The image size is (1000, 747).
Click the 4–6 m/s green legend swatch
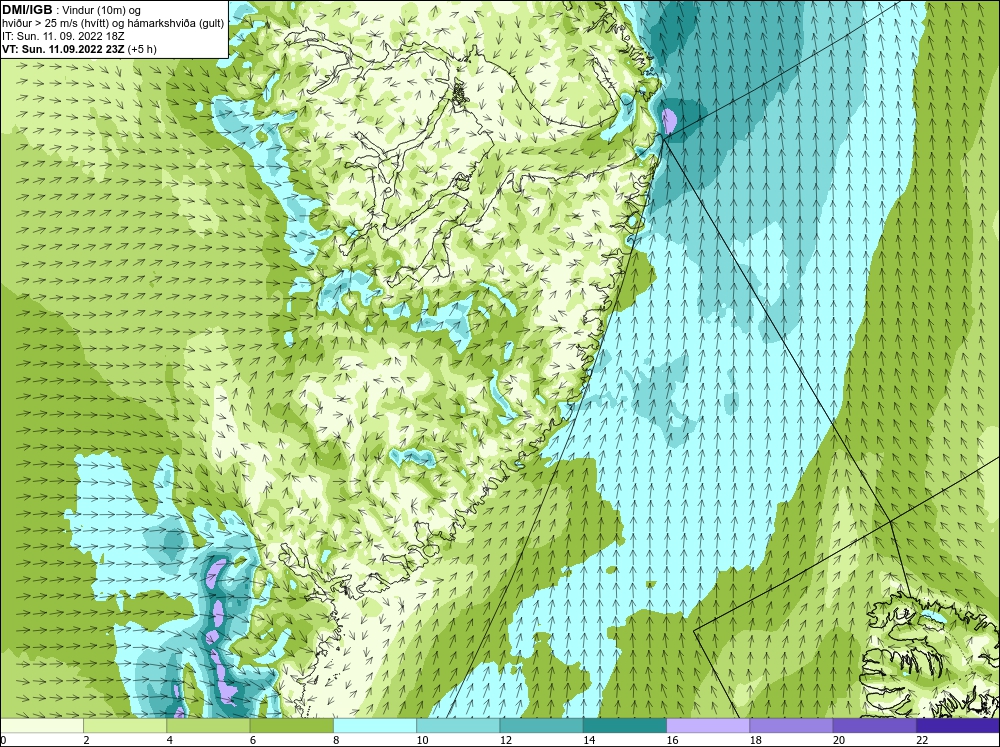click(208, 726)
